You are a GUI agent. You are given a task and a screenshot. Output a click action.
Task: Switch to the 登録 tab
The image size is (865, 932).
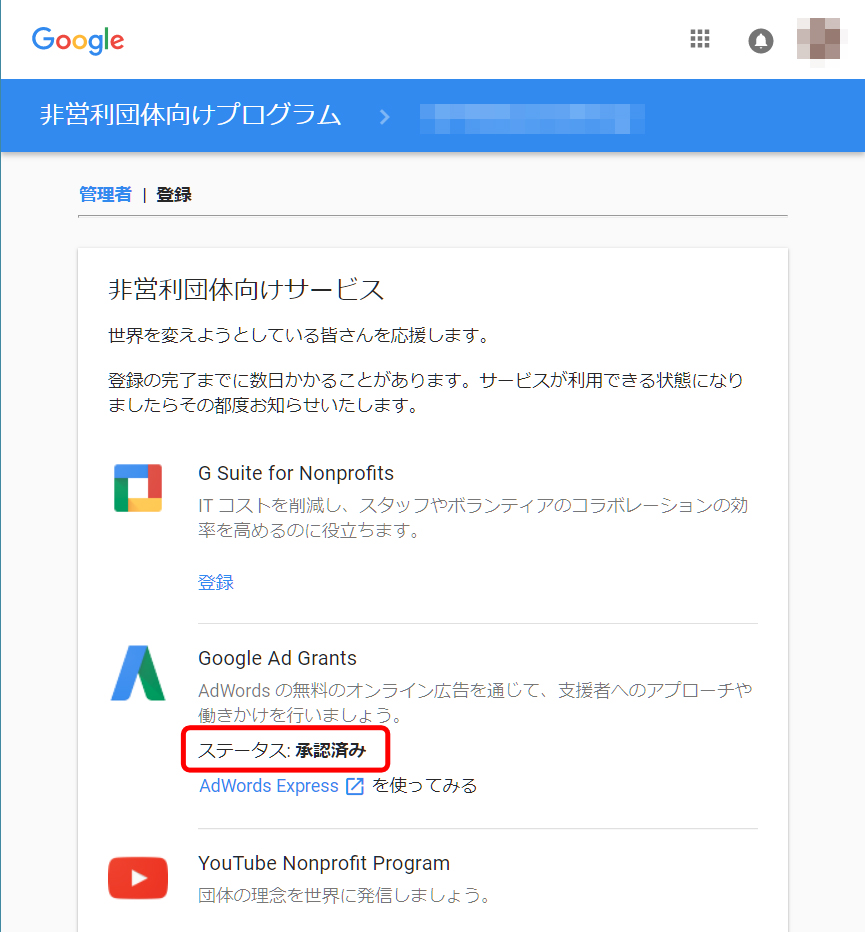(x=174, y=194)
